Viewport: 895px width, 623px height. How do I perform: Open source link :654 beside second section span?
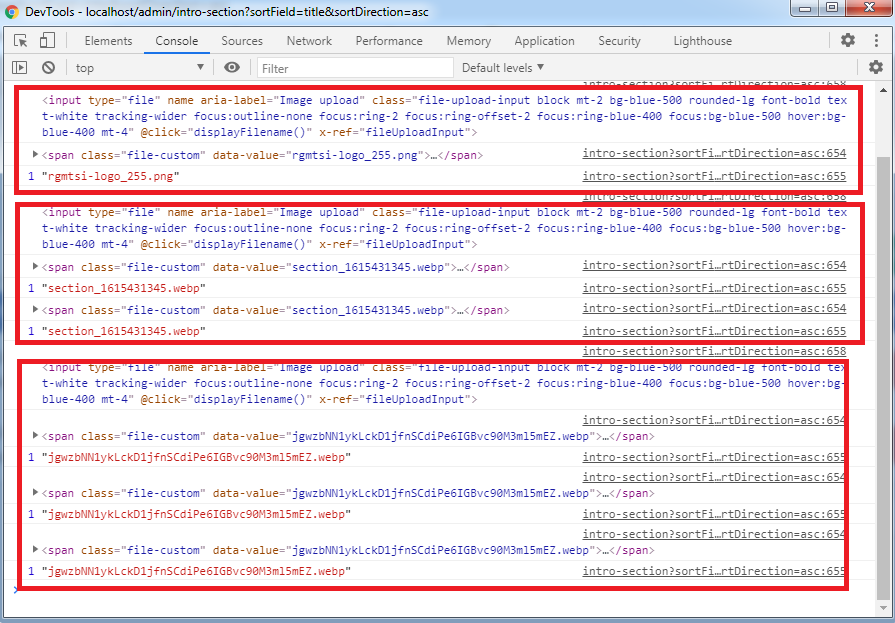click(714, 308)
